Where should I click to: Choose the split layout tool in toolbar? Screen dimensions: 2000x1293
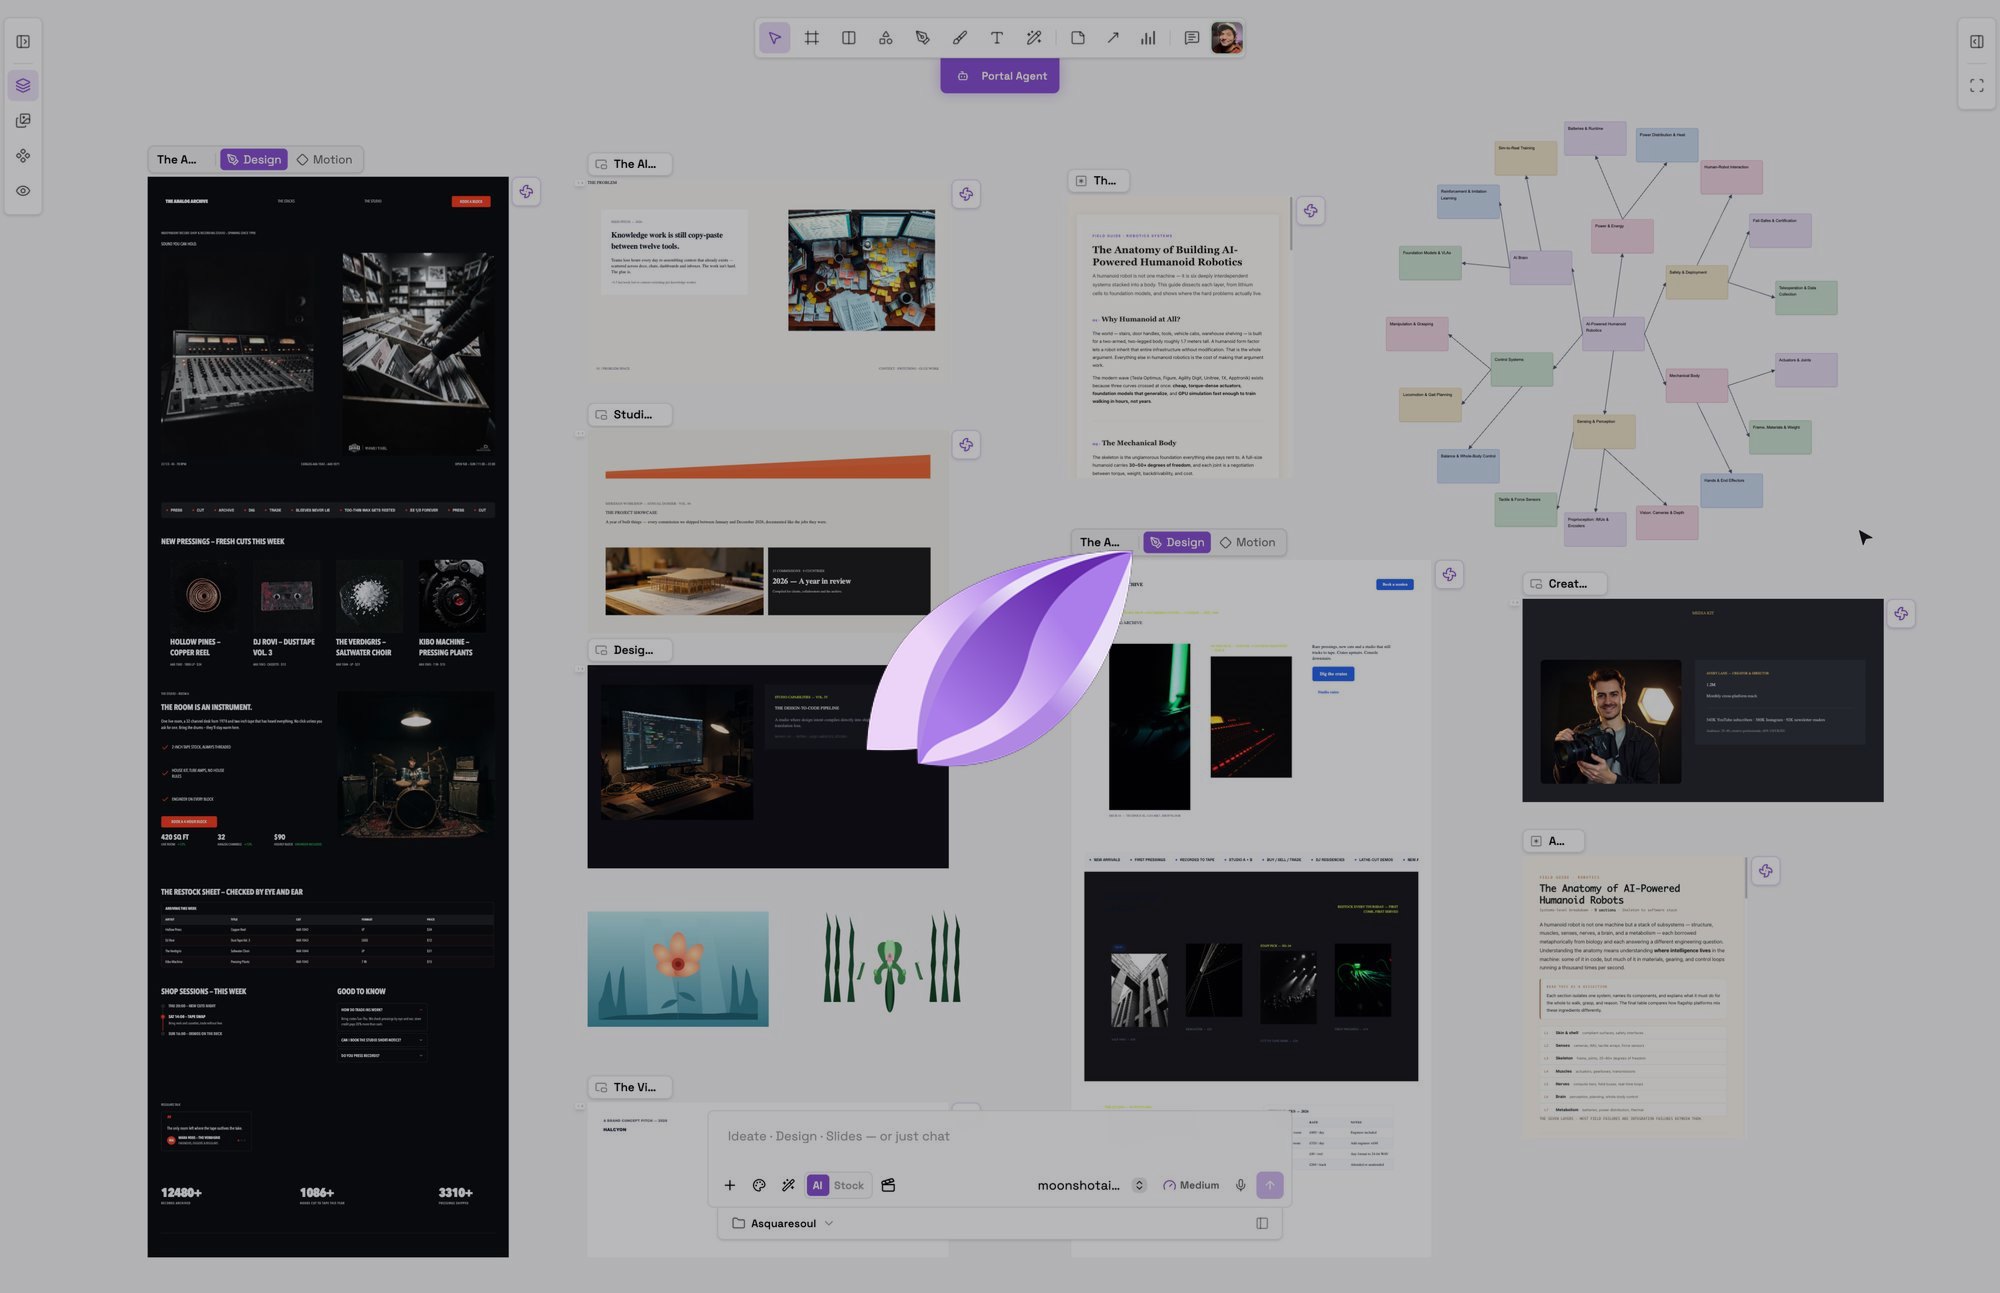849,38
